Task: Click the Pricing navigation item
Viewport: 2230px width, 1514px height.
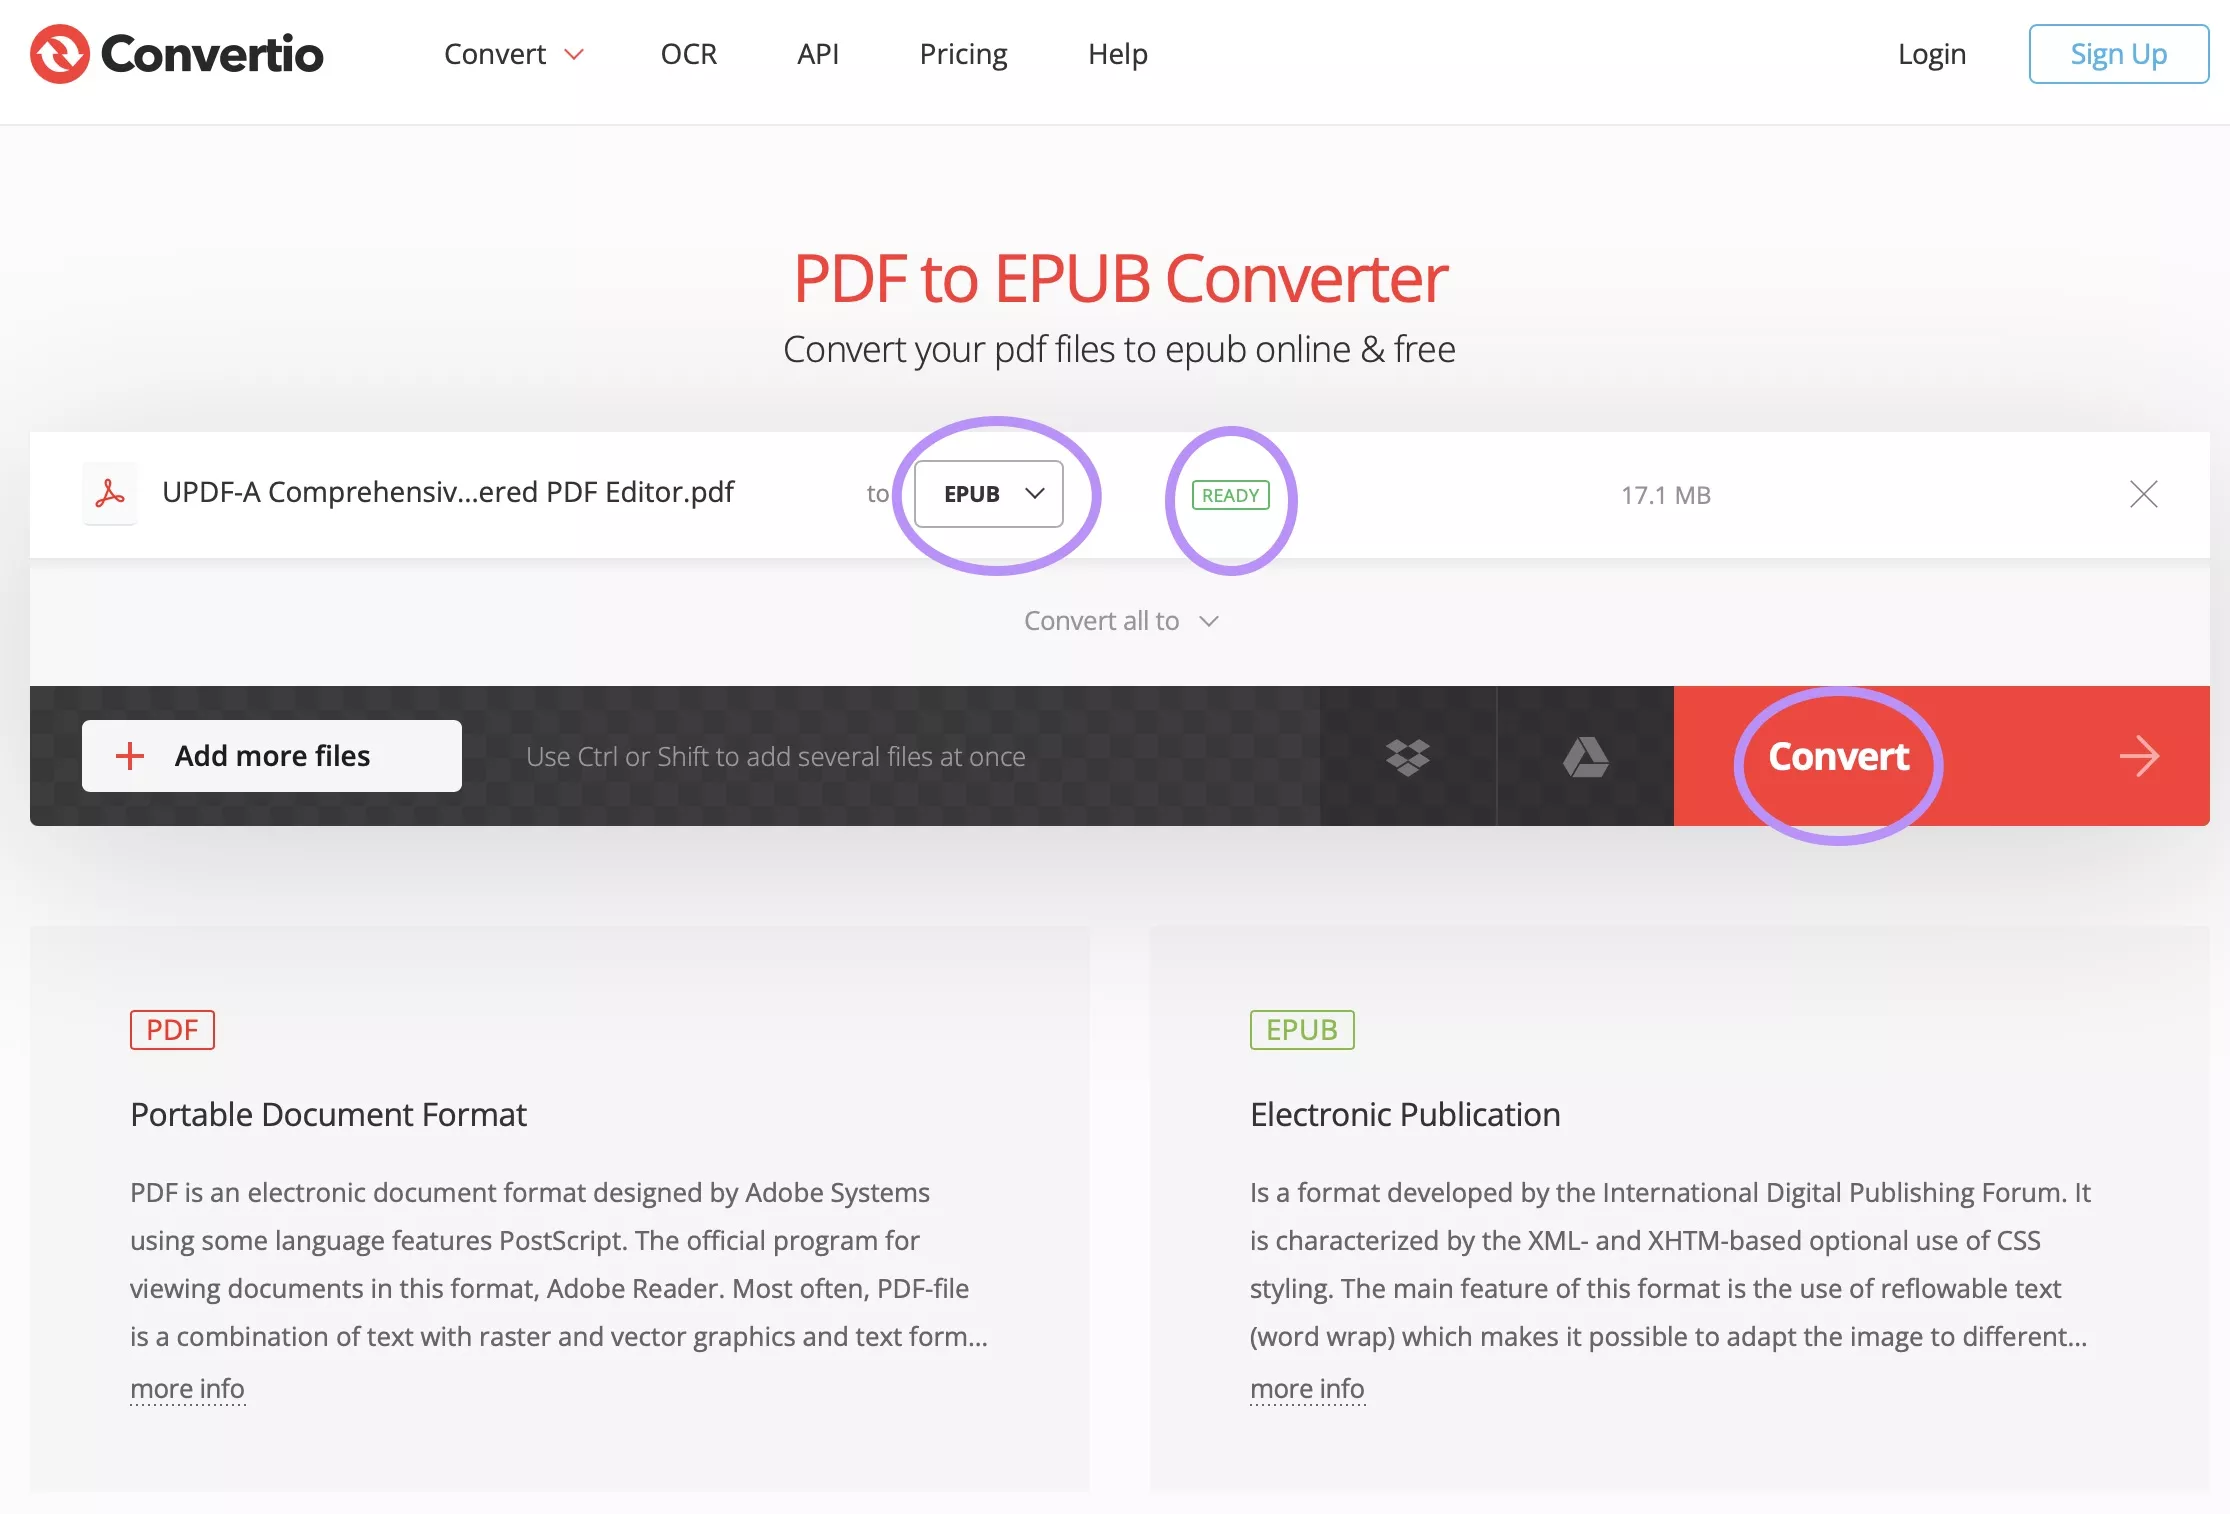Action: 963,52
